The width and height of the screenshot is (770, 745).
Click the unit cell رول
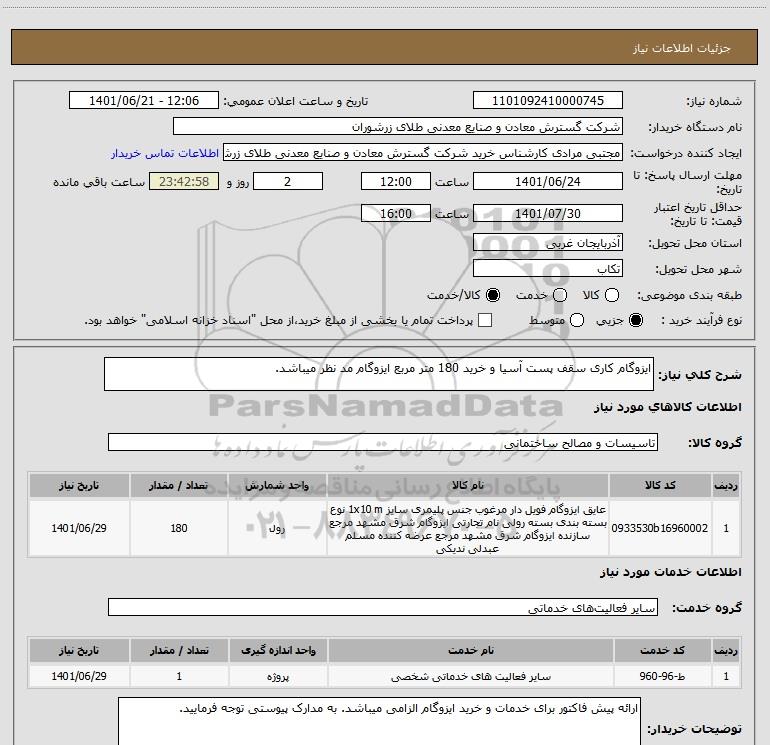pos(277,528)
